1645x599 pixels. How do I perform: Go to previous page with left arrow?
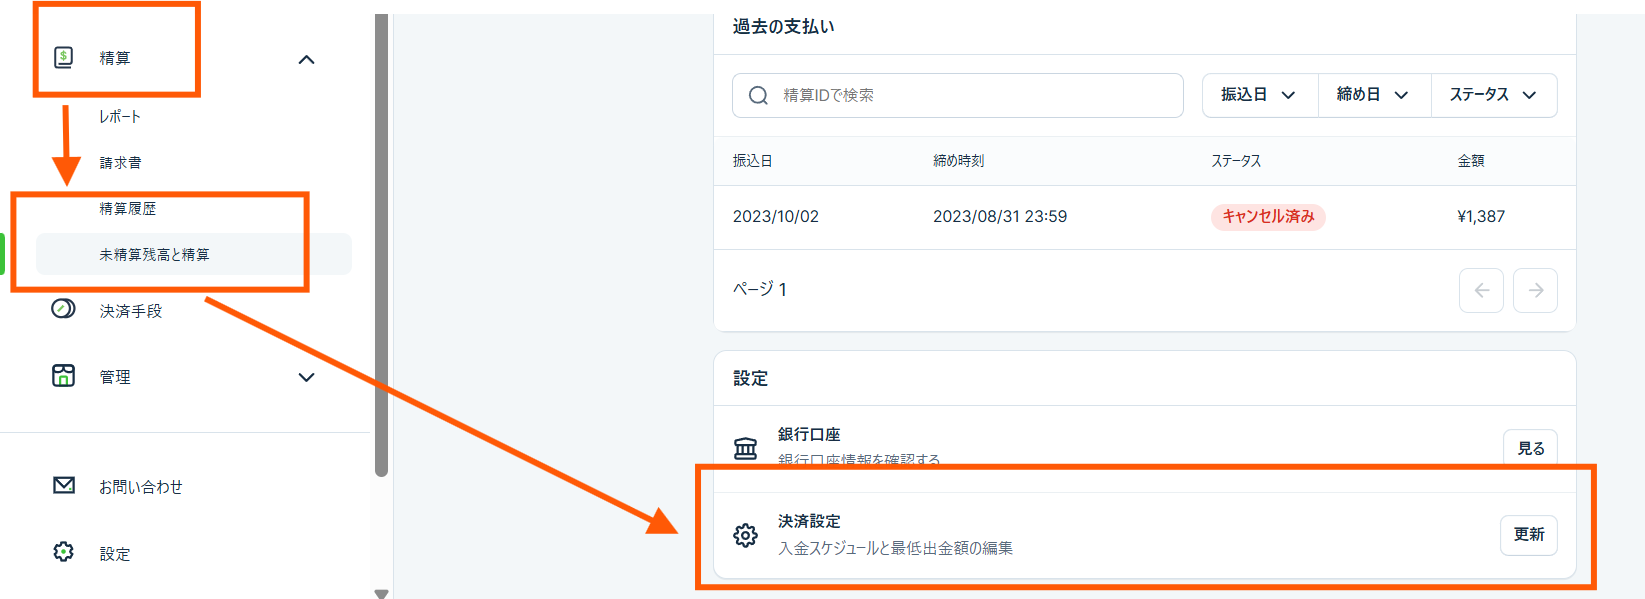(1481, 290)
